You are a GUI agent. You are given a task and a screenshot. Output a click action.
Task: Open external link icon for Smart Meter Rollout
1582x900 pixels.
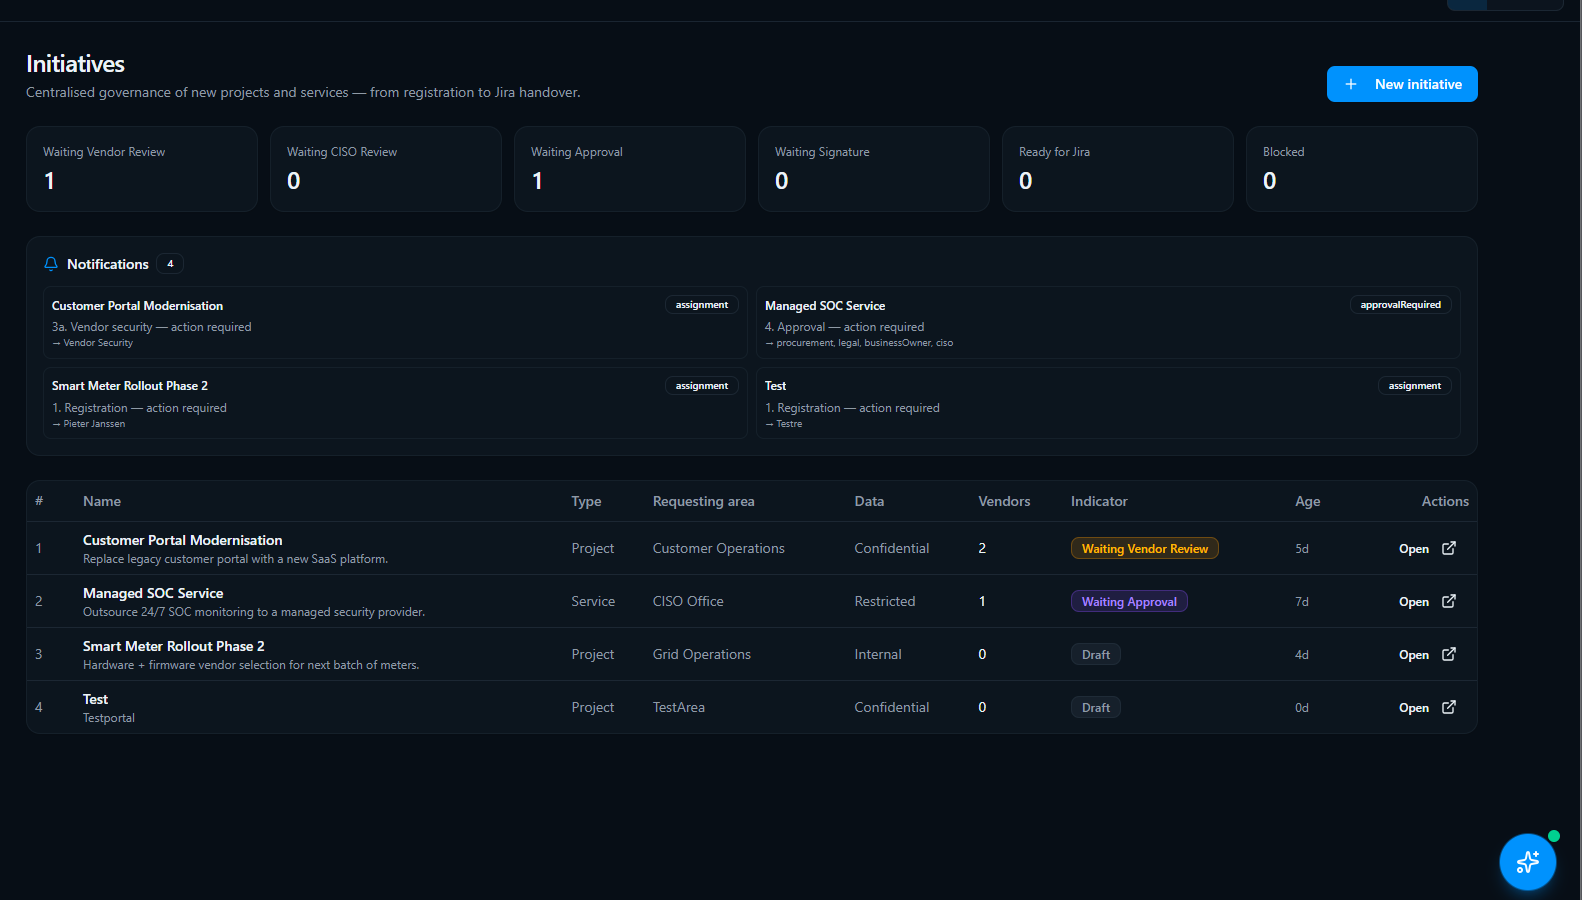tap(1449, 654)
